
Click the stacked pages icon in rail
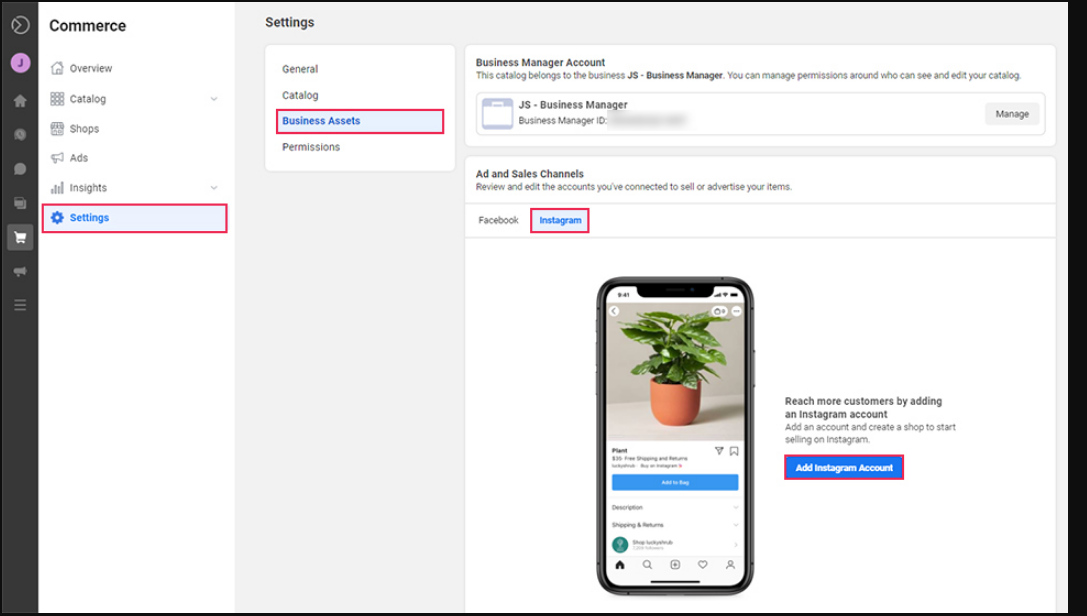click(20, 203)
